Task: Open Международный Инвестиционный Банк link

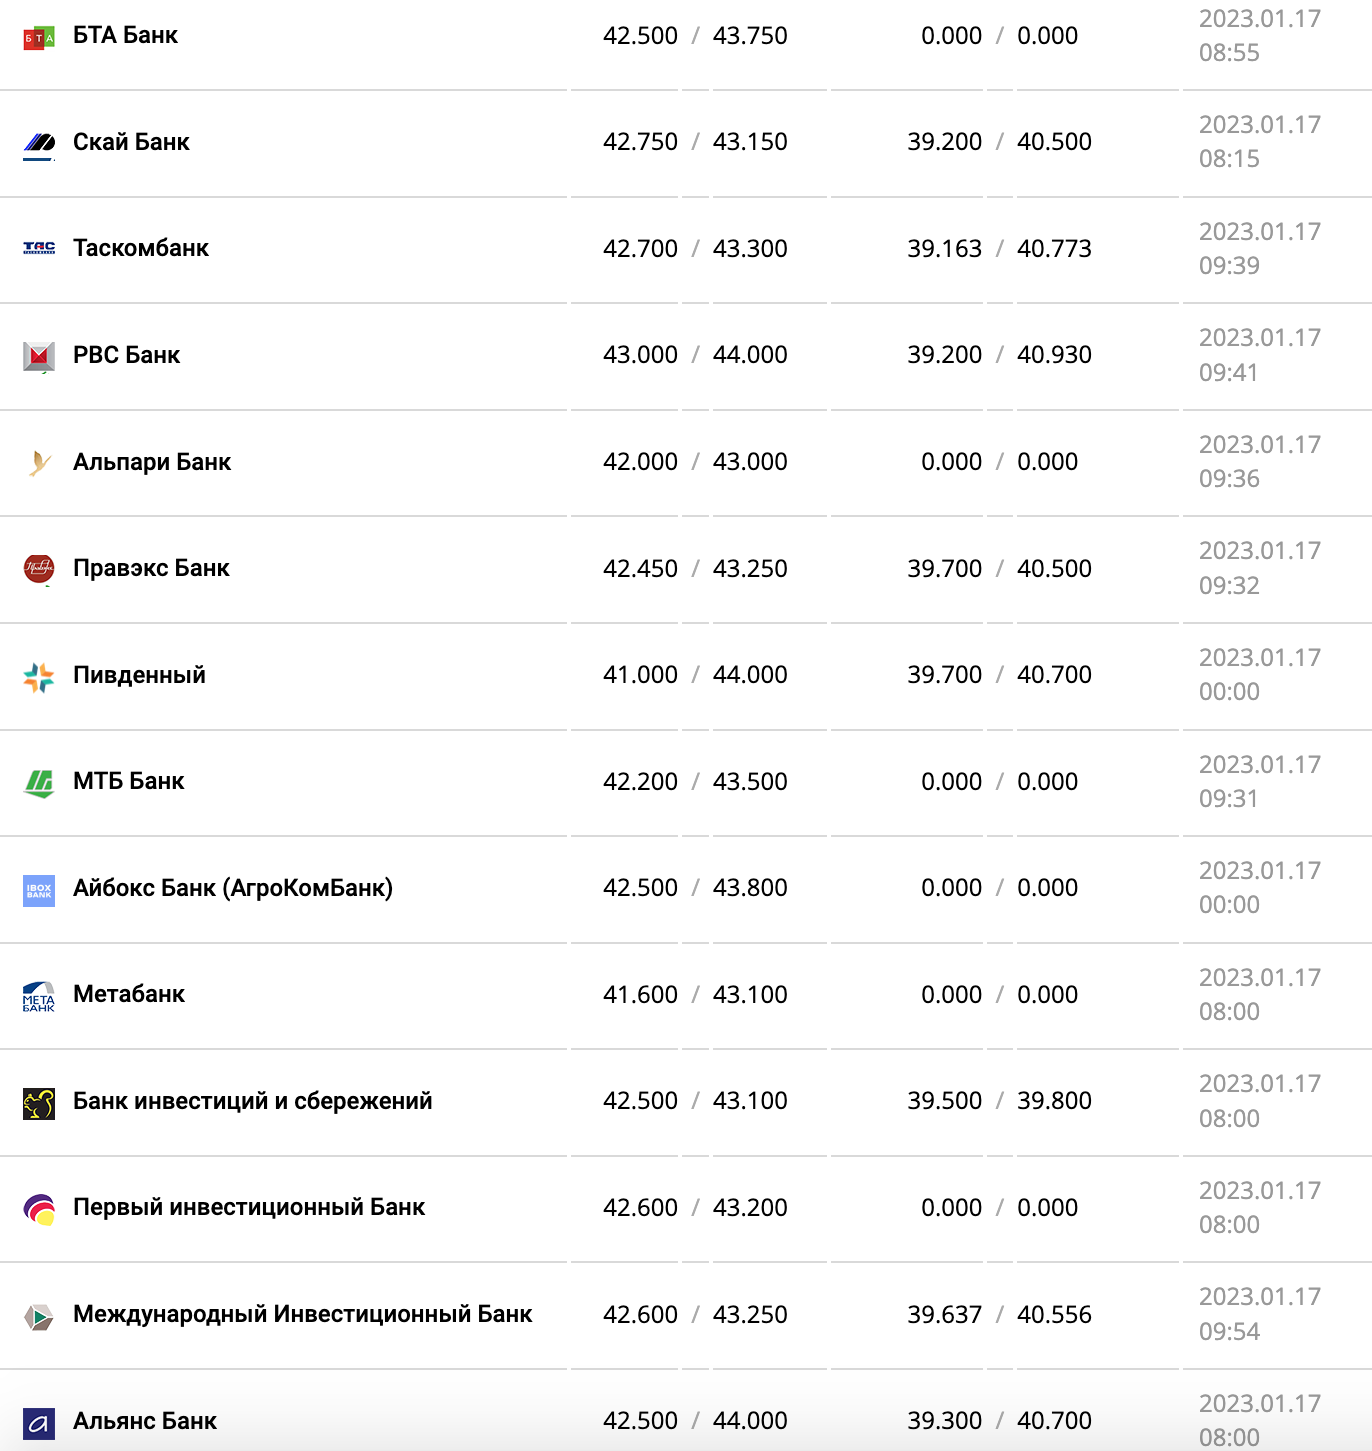Action: pyautogui.click(x=302, y=1314)
